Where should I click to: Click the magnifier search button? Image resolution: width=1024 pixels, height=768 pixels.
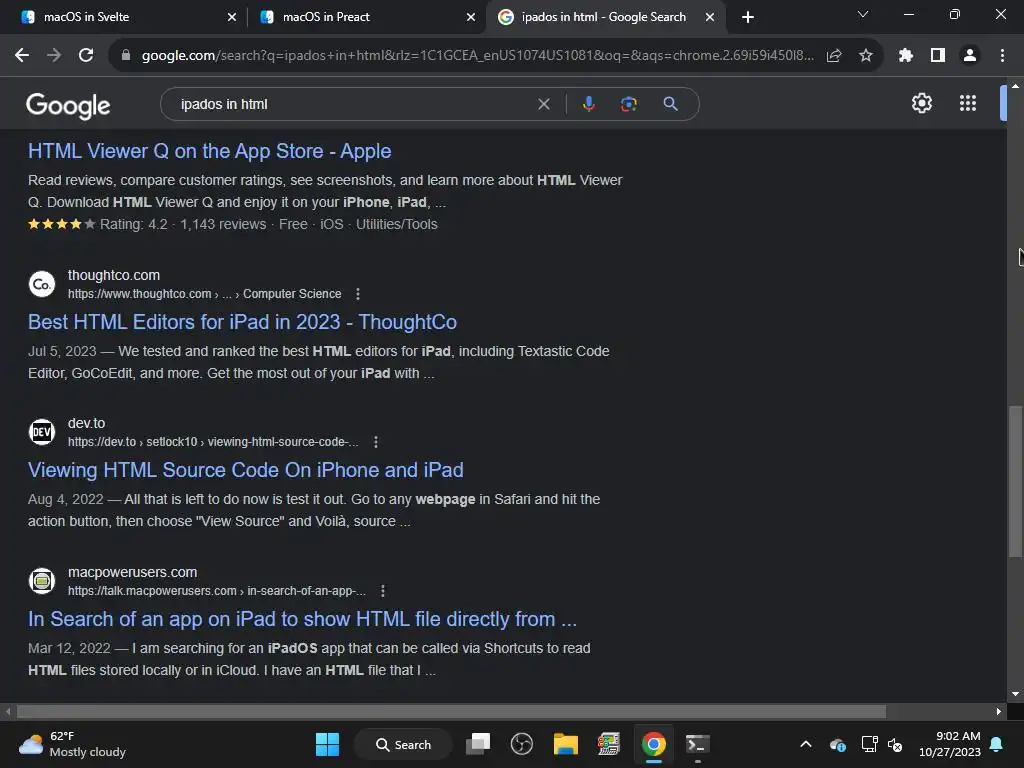(670, 104)
